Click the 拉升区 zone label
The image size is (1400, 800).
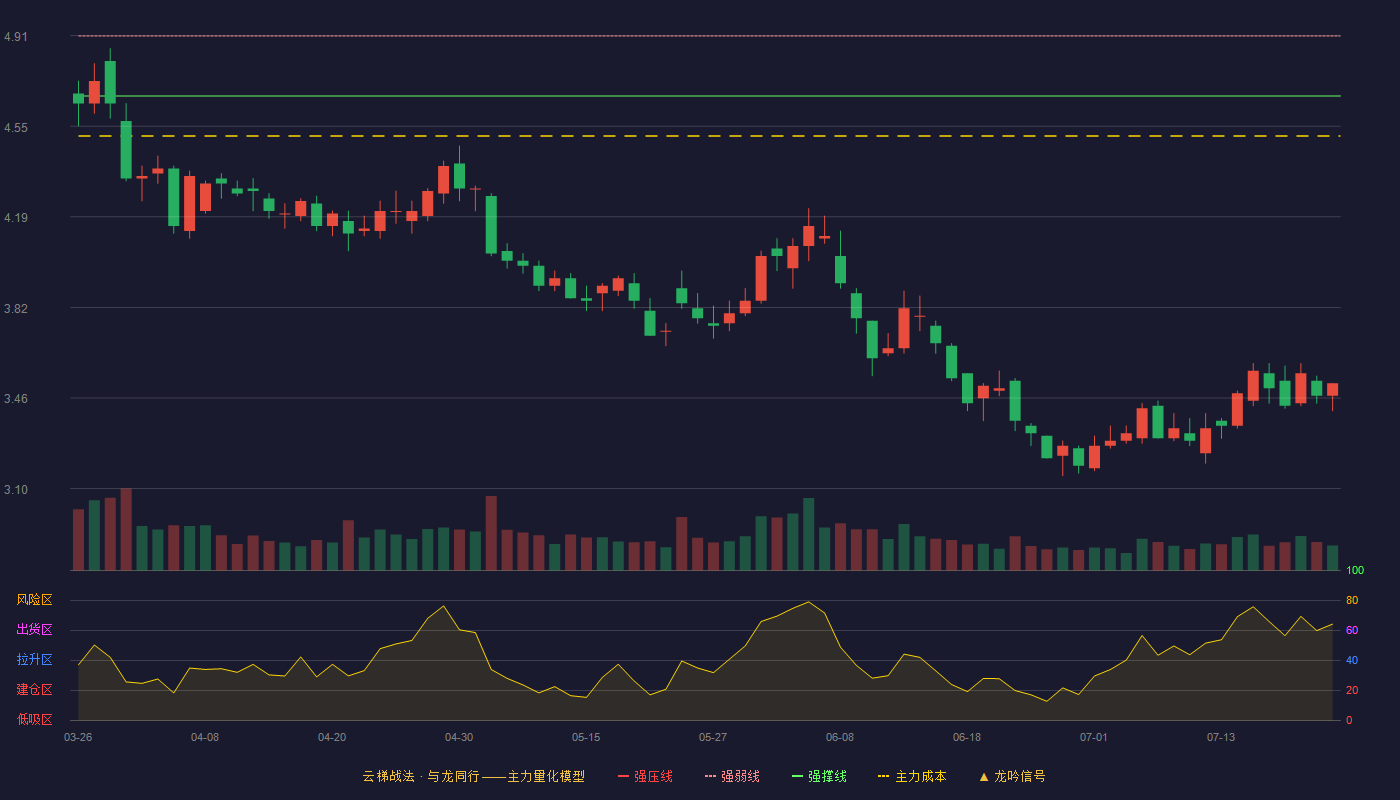point(35,660)
